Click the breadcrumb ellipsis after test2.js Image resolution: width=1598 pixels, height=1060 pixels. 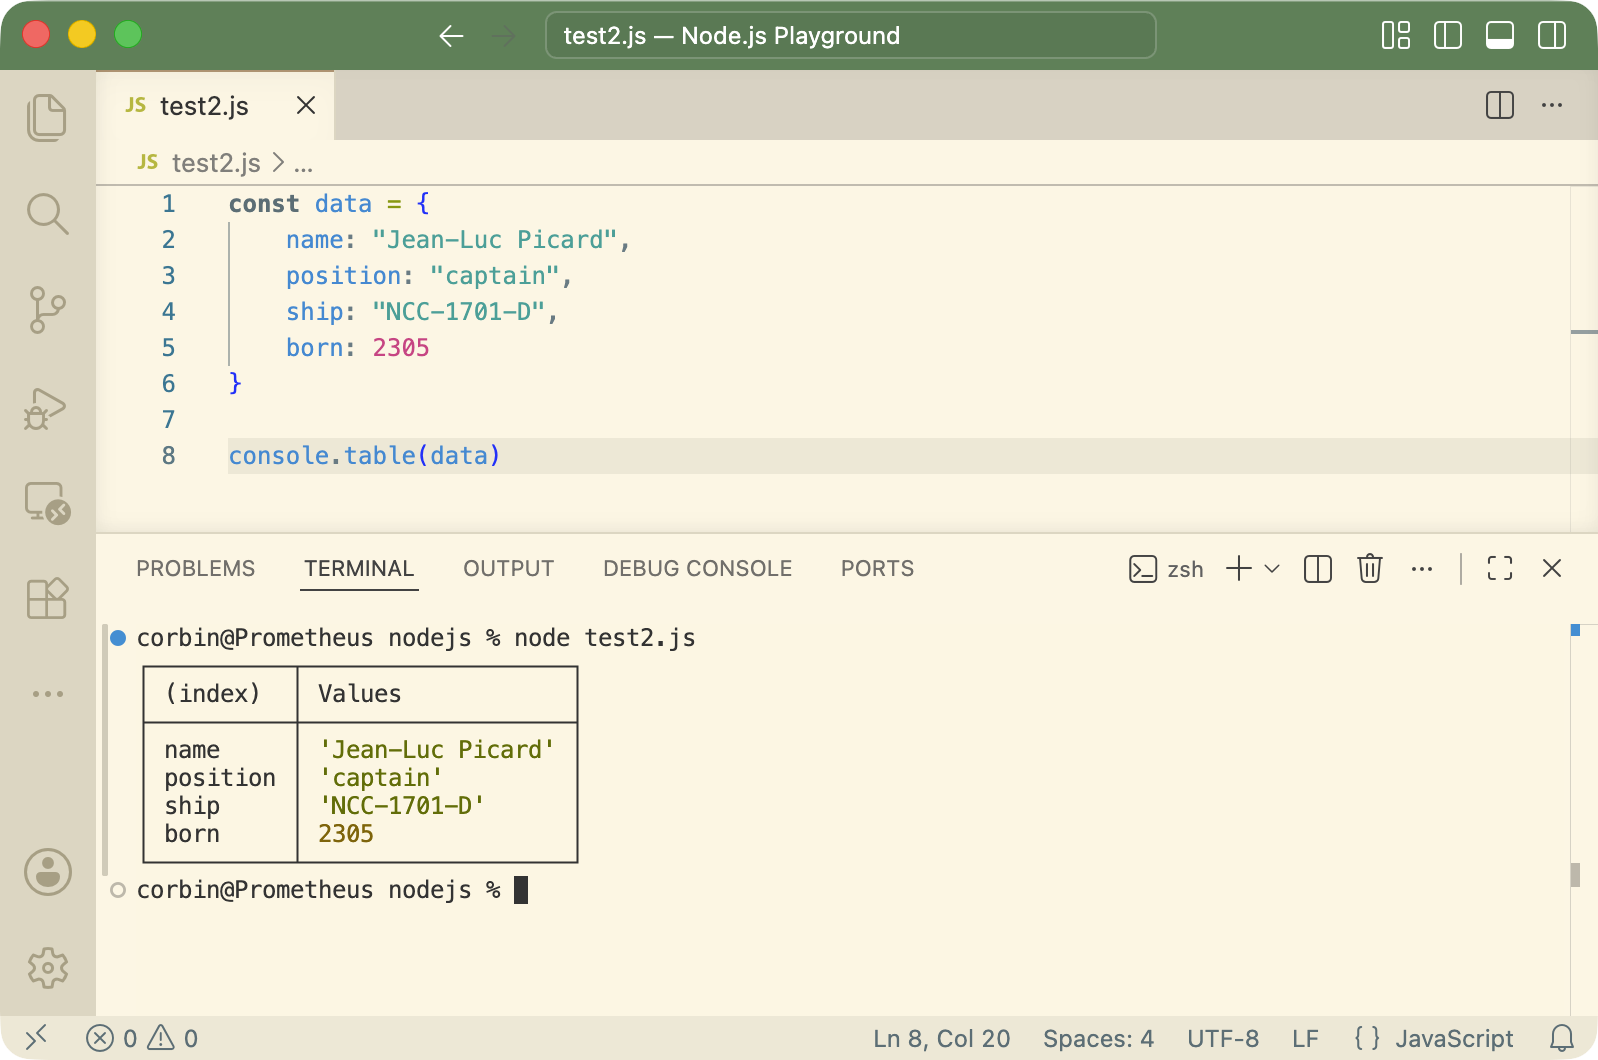point(303,164)
